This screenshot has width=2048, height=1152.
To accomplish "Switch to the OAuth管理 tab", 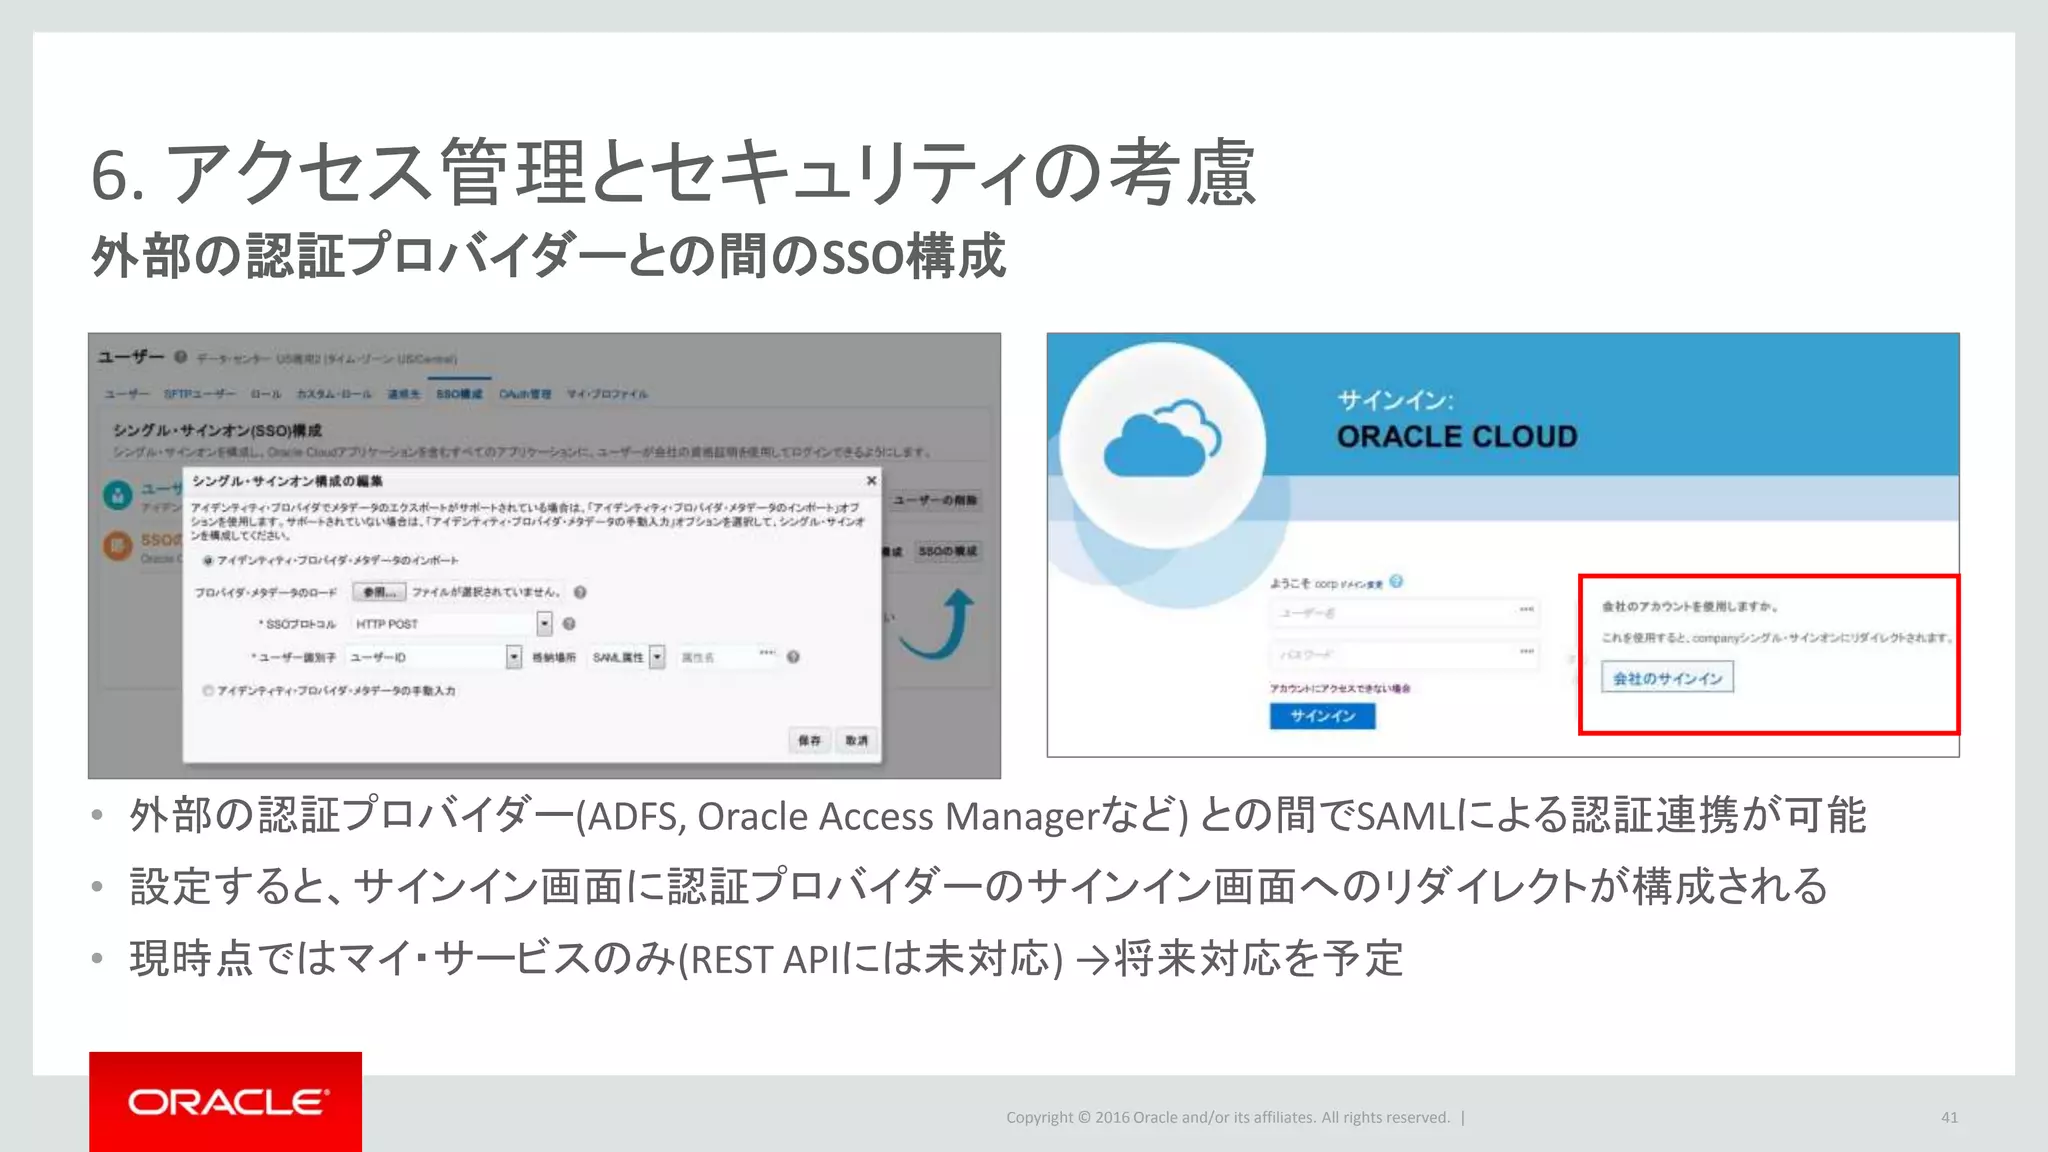I will pos(525,394).
